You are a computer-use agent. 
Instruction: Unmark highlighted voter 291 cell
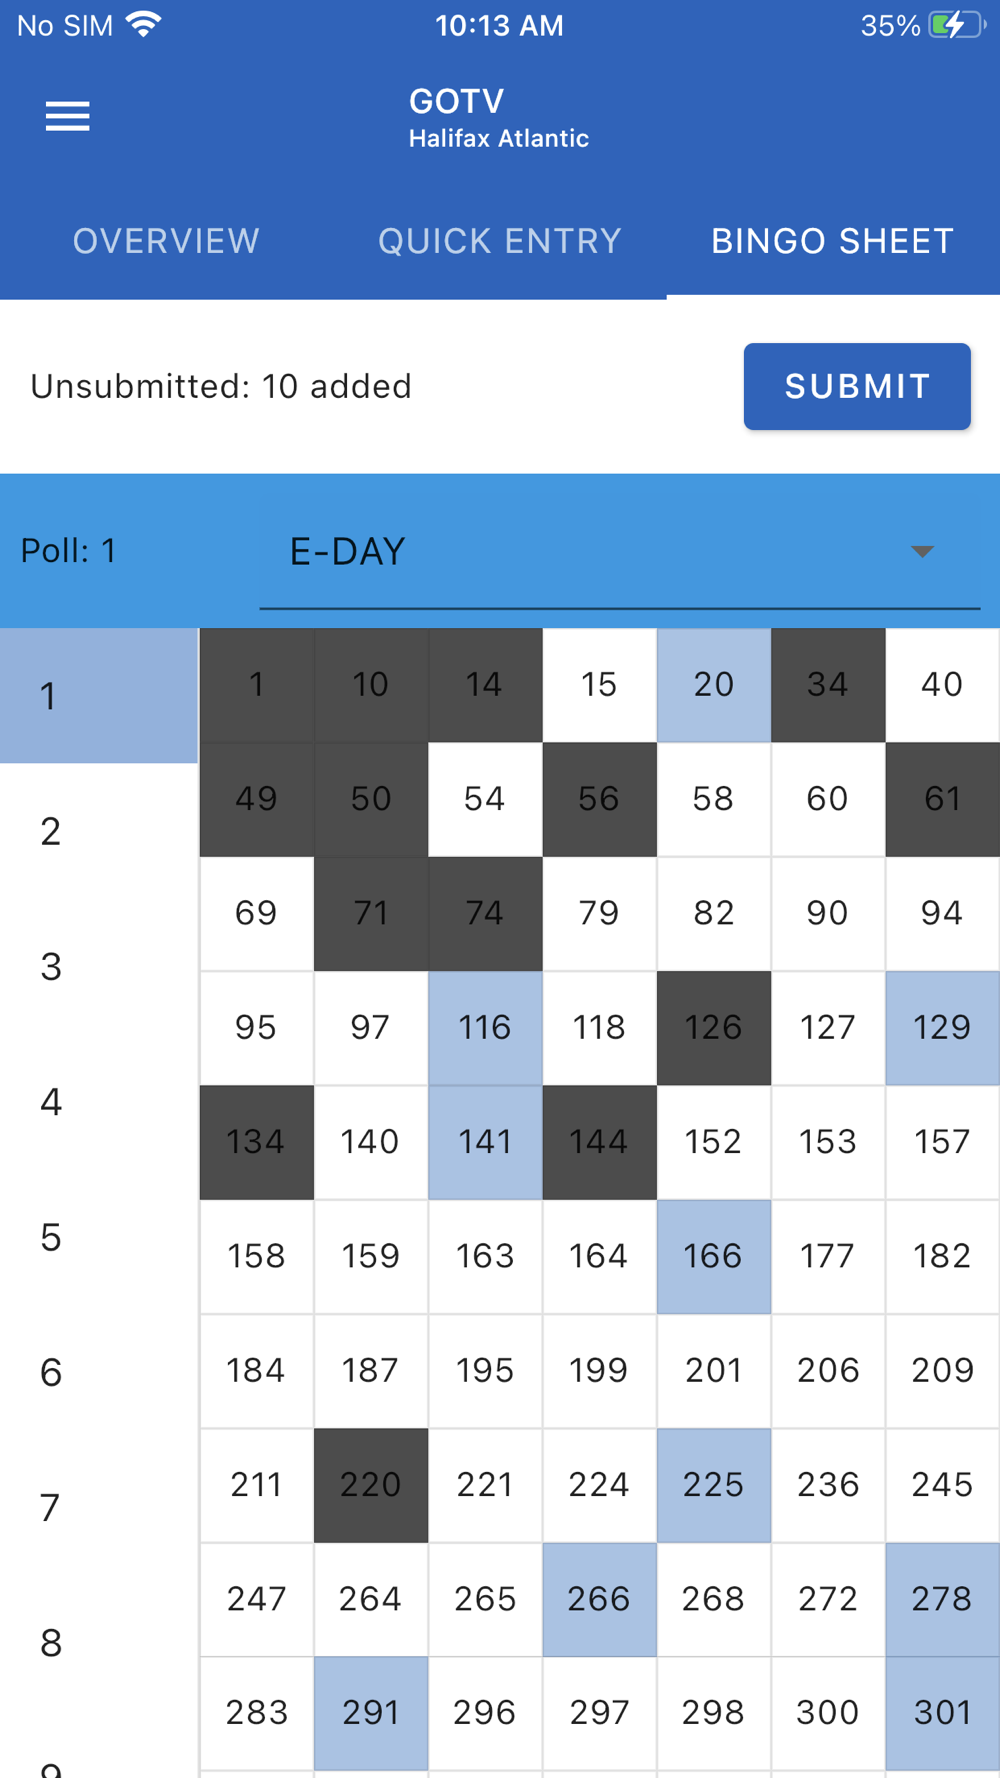(371, 1713)
